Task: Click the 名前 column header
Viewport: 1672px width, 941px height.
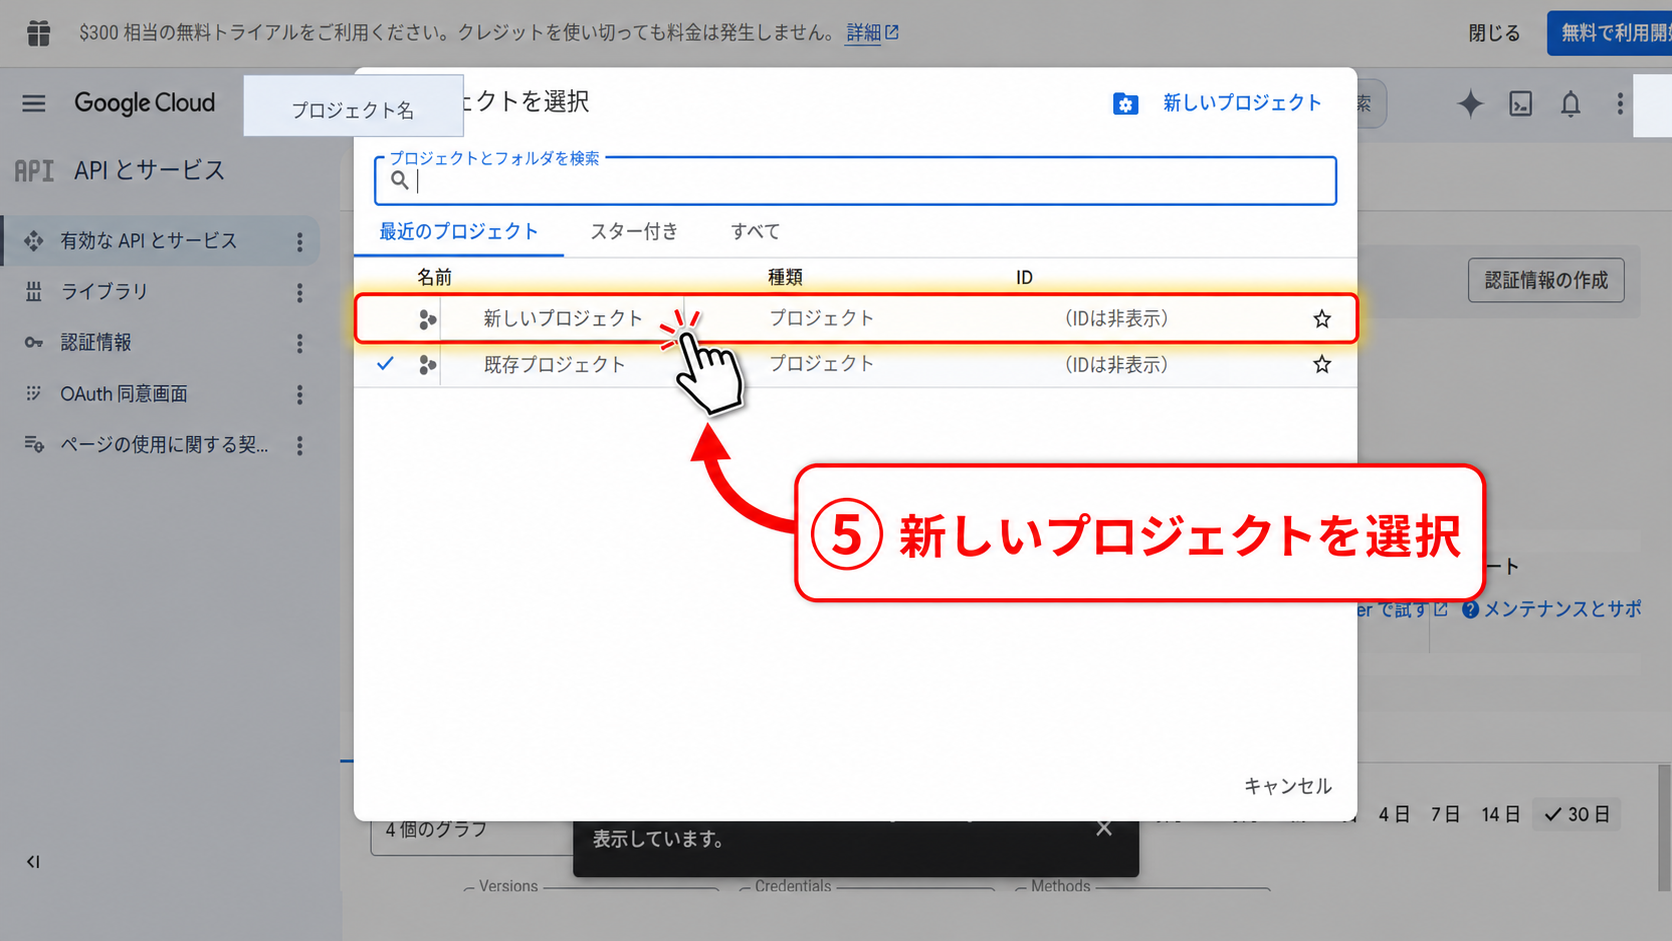Action: pyautogui.click(x=434, y=277)
